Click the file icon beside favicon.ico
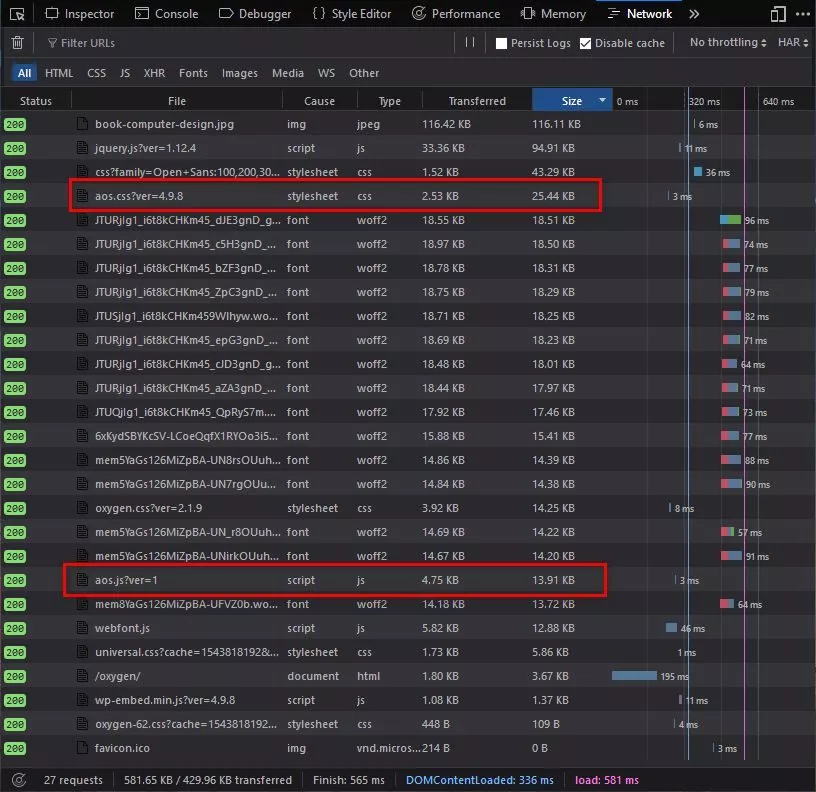Viewport: 816px width, 792px height. point(83,748)
